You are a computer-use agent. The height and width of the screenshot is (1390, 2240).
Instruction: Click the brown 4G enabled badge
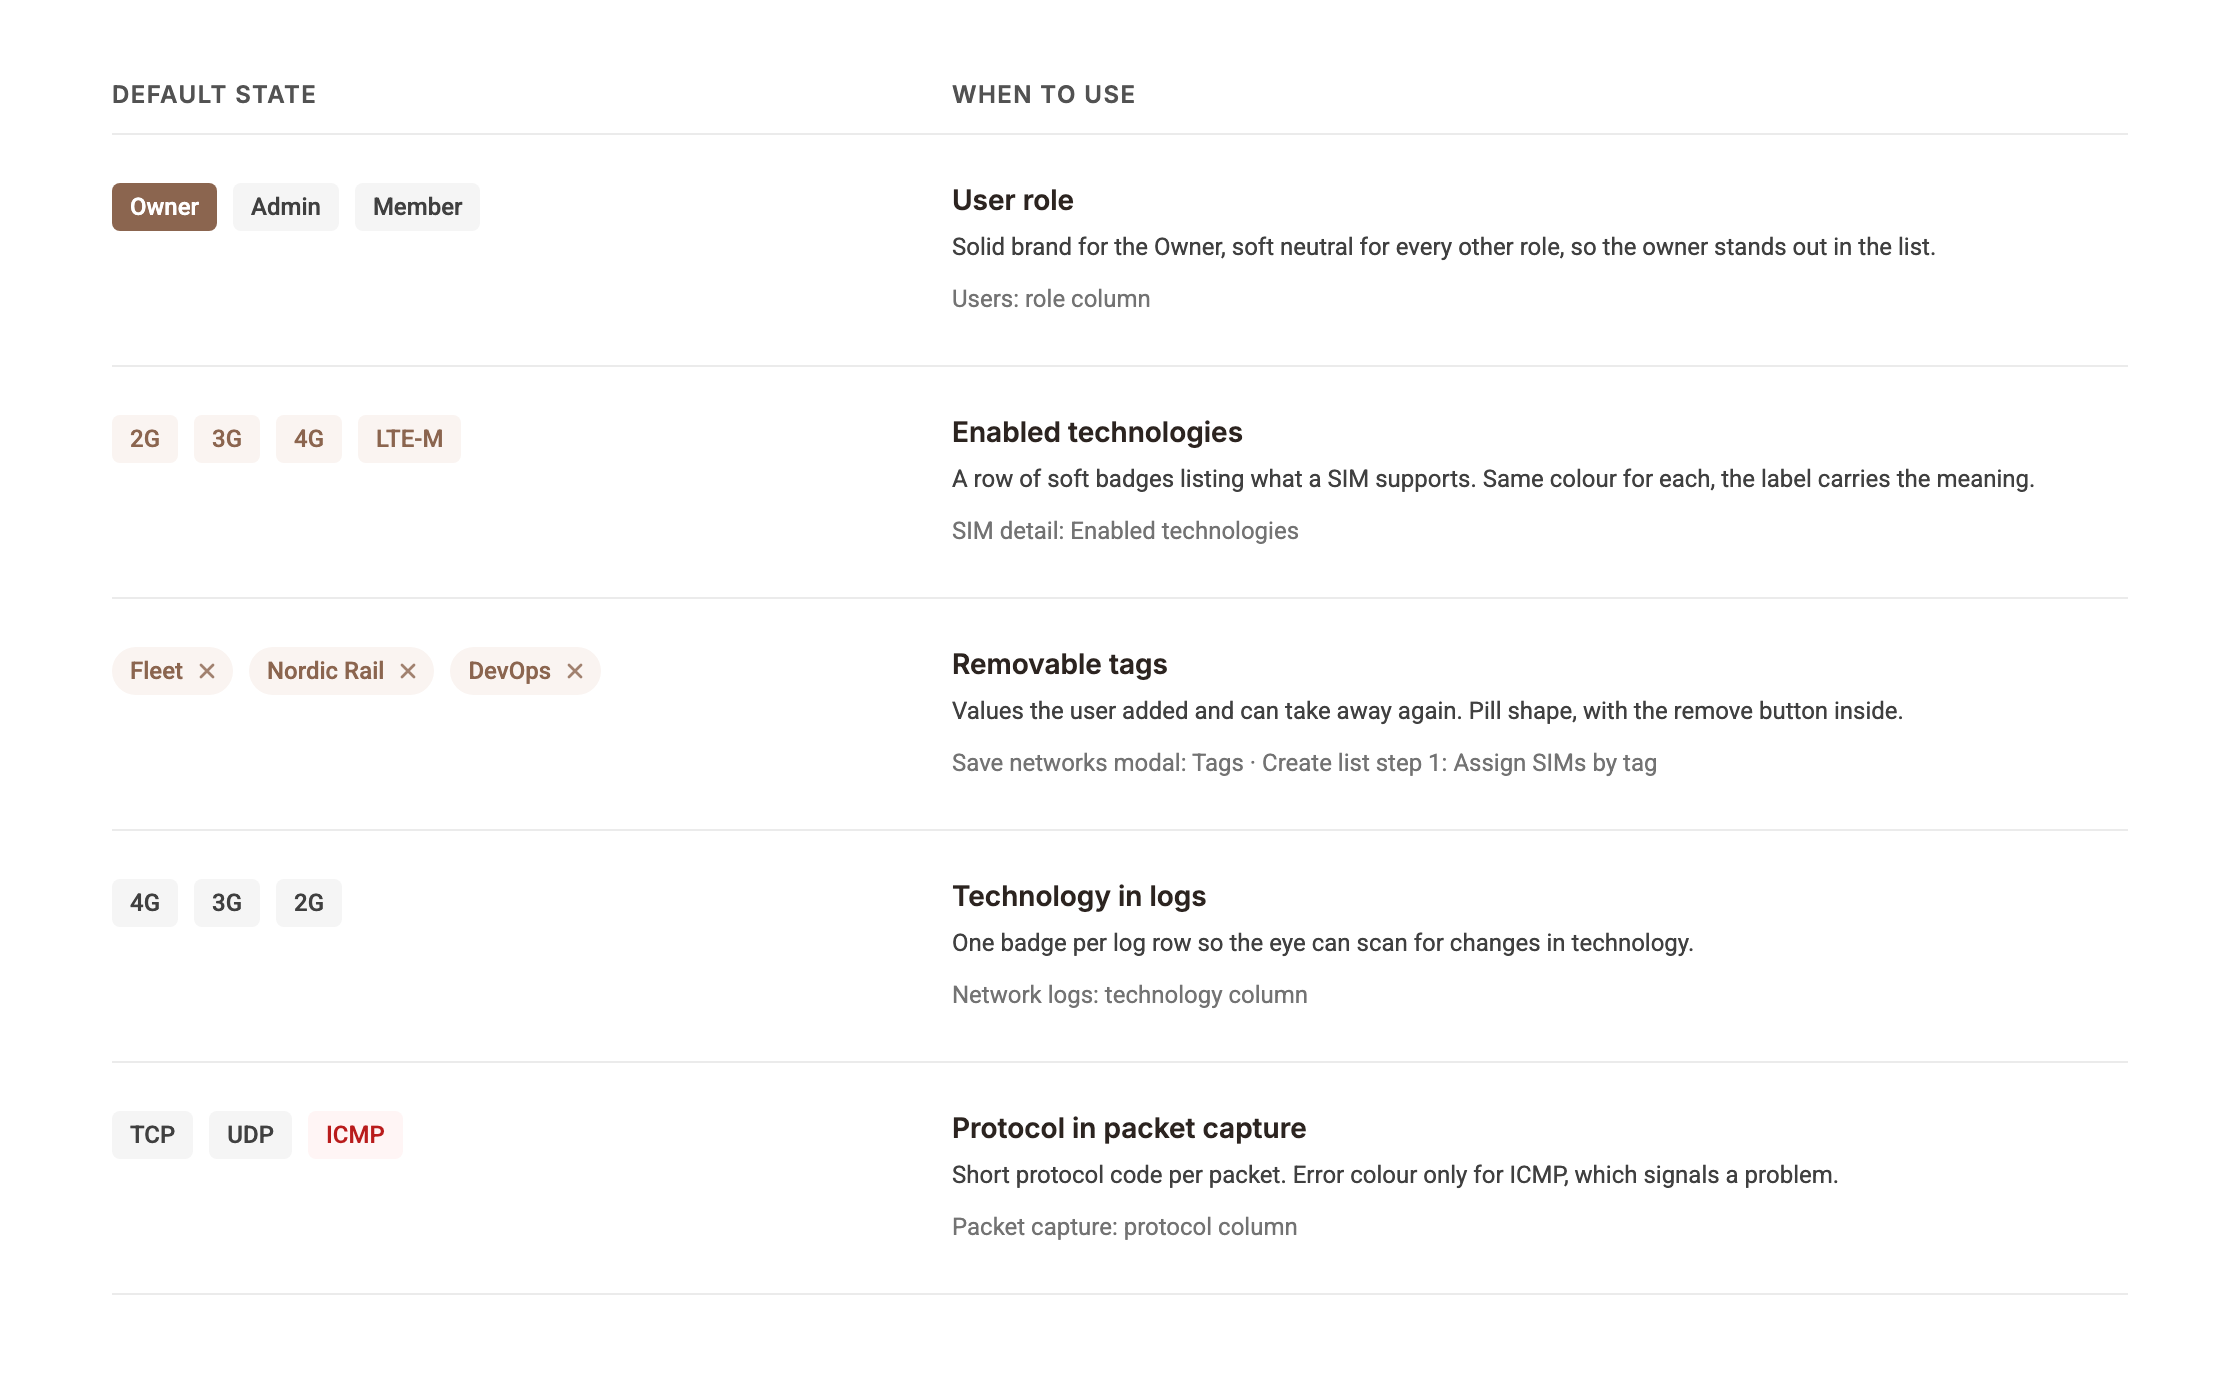click(x=309, y=439)
